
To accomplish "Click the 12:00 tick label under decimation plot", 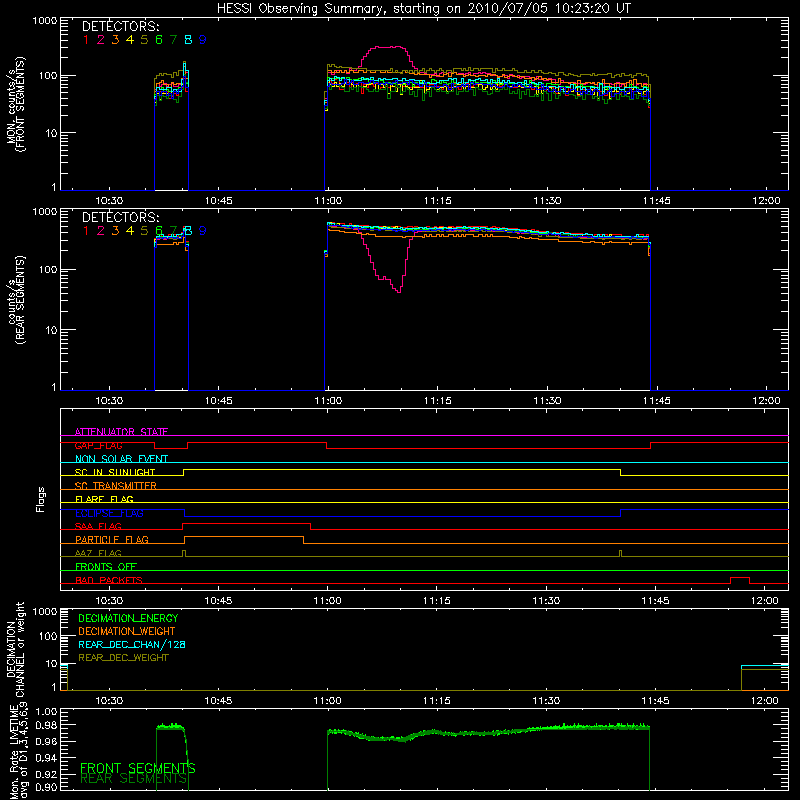I will 765,701.
